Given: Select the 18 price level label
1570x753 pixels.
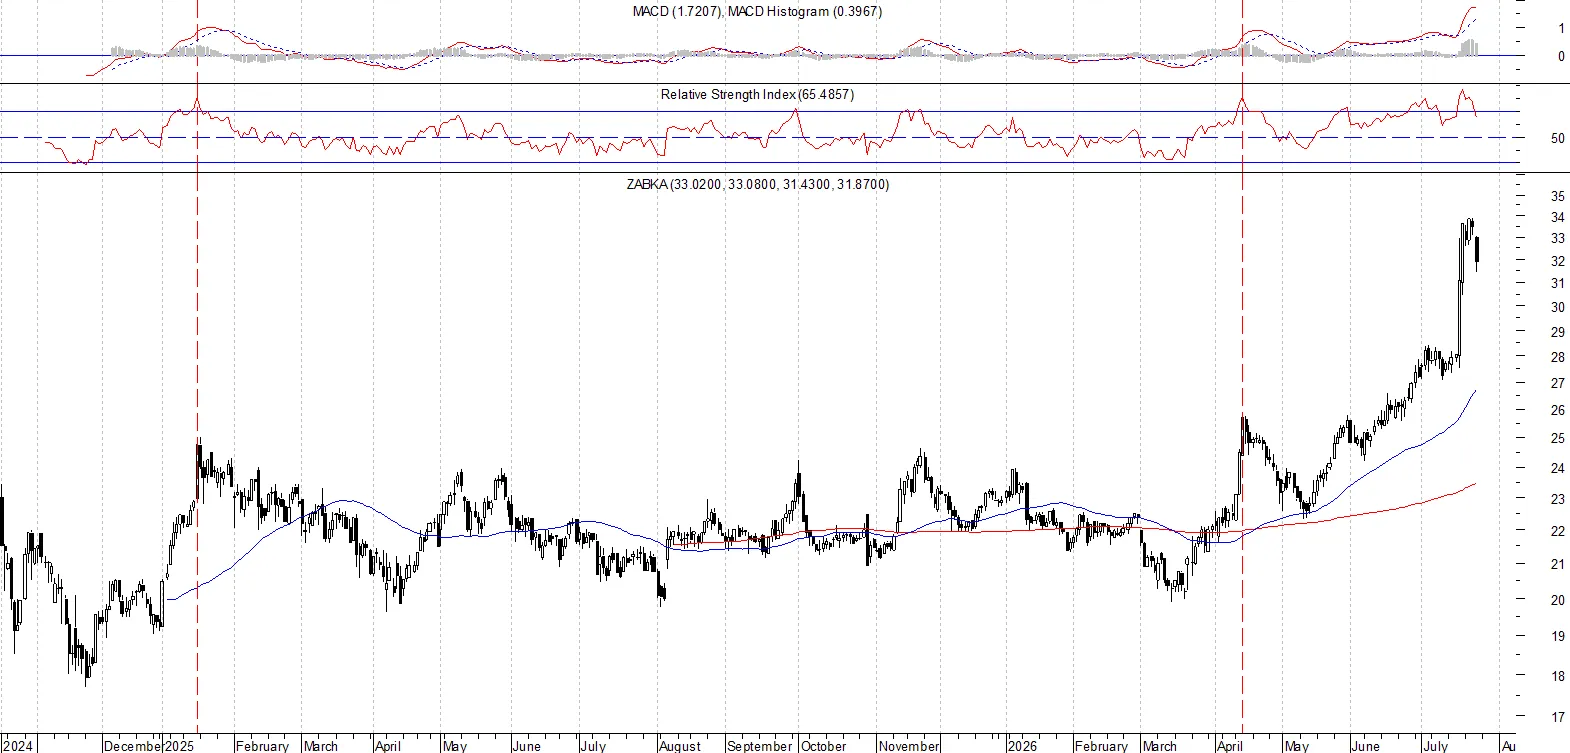Looking at the screenshot, I should [1558, 676].
